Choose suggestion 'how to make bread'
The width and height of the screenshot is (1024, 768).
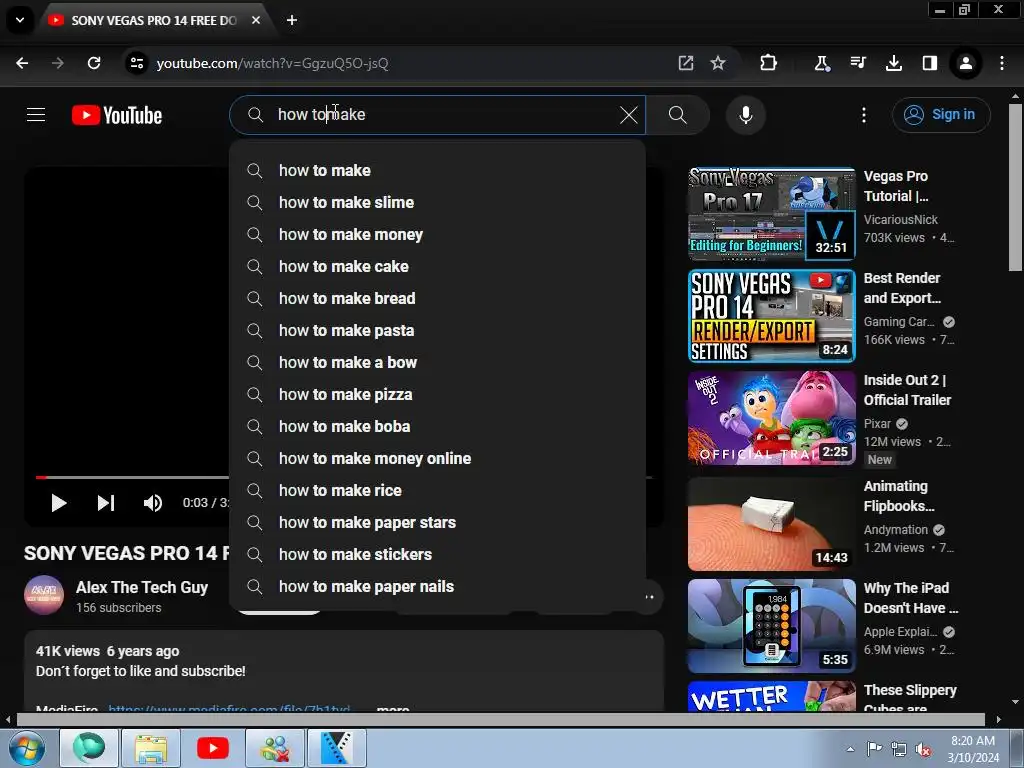(437, 298)
